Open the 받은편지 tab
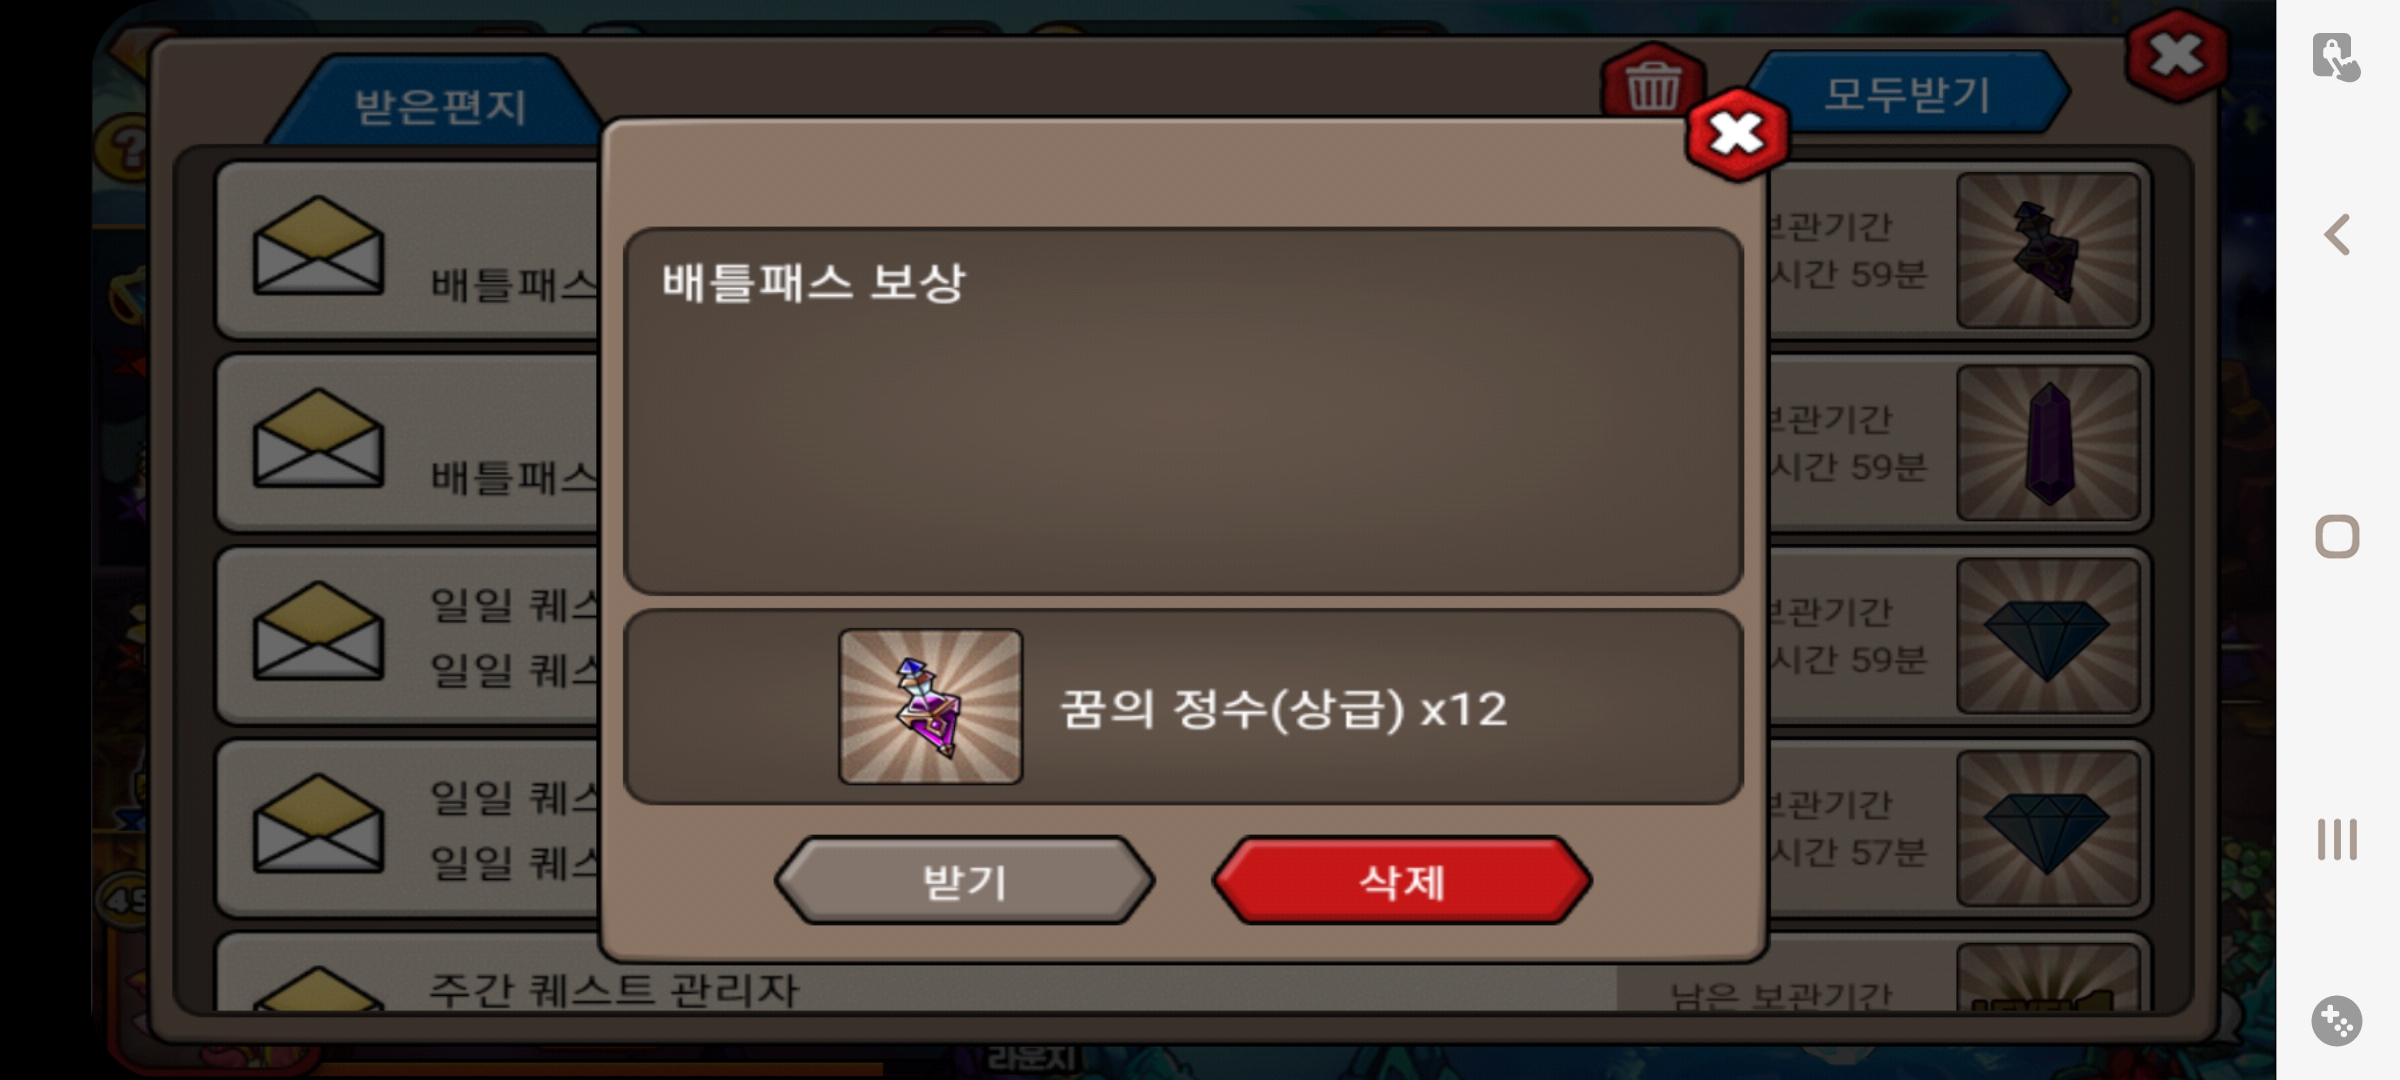Image resolution: width=2400 pixels, height=1080 pixels. pyautogui.click(x=440, y=105)
